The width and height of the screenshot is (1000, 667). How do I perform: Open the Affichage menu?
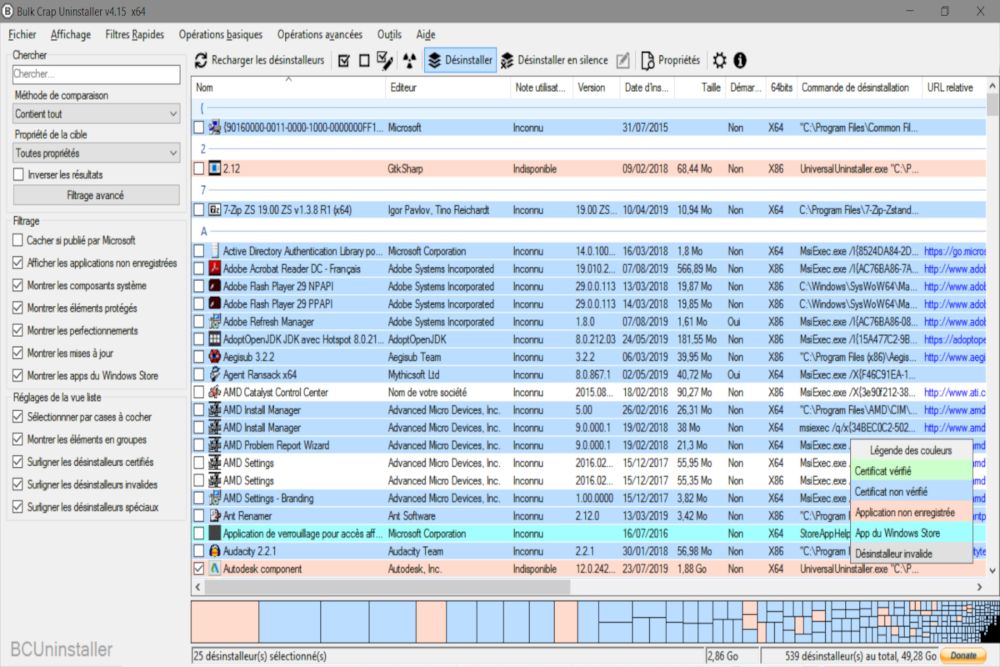click(71, 34)
